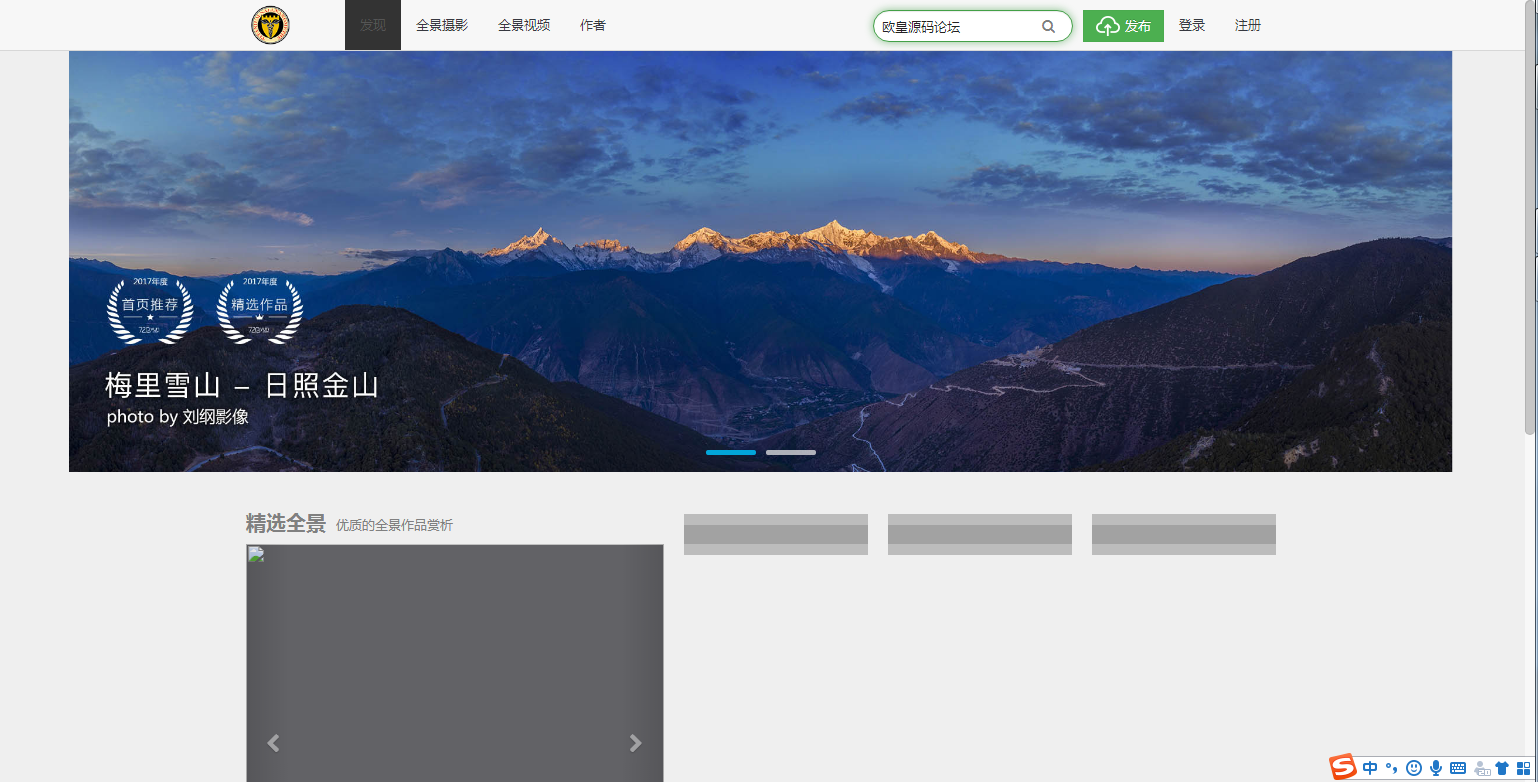This screenshot has width=1538, height=782.
Task: Click the 登录 login link
Action: [x=1191, y=25]
